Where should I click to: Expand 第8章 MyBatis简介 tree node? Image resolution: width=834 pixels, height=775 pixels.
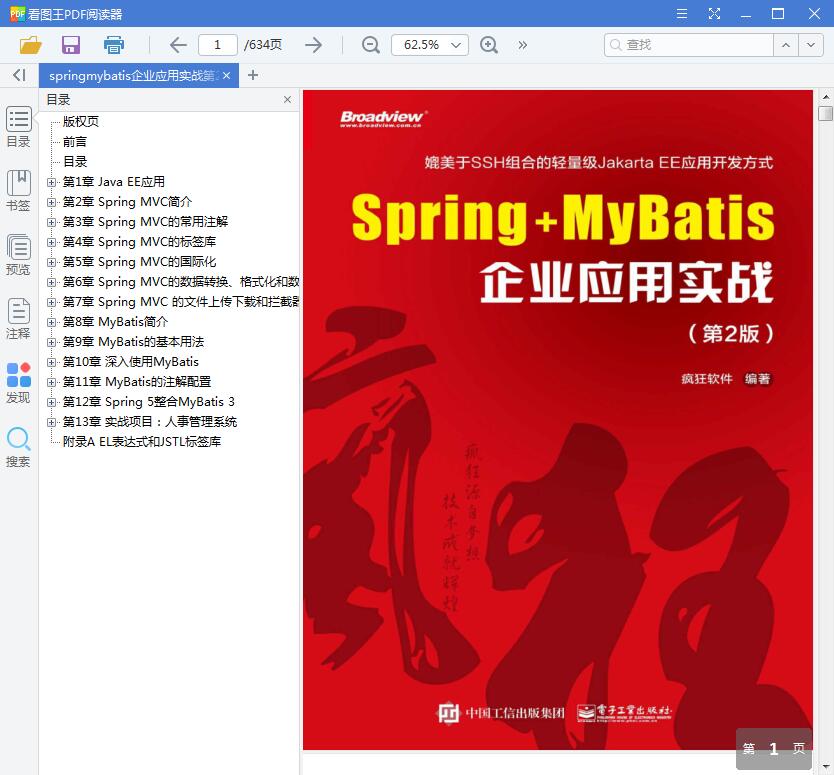[51, 322]
